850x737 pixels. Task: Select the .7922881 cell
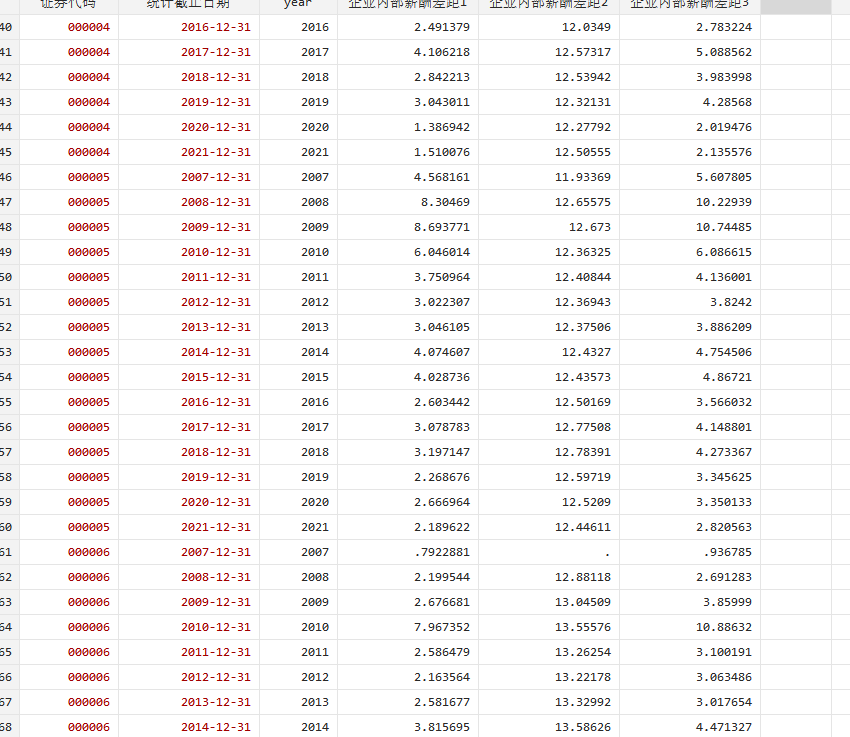point(408,552)
